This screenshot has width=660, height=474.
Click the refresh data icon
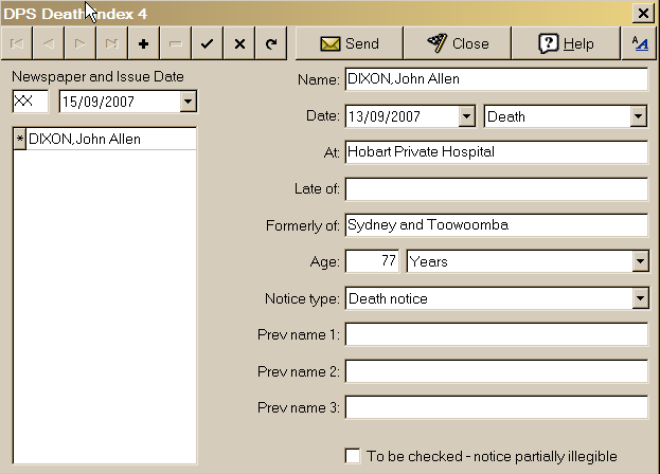(x=271, y=44)
